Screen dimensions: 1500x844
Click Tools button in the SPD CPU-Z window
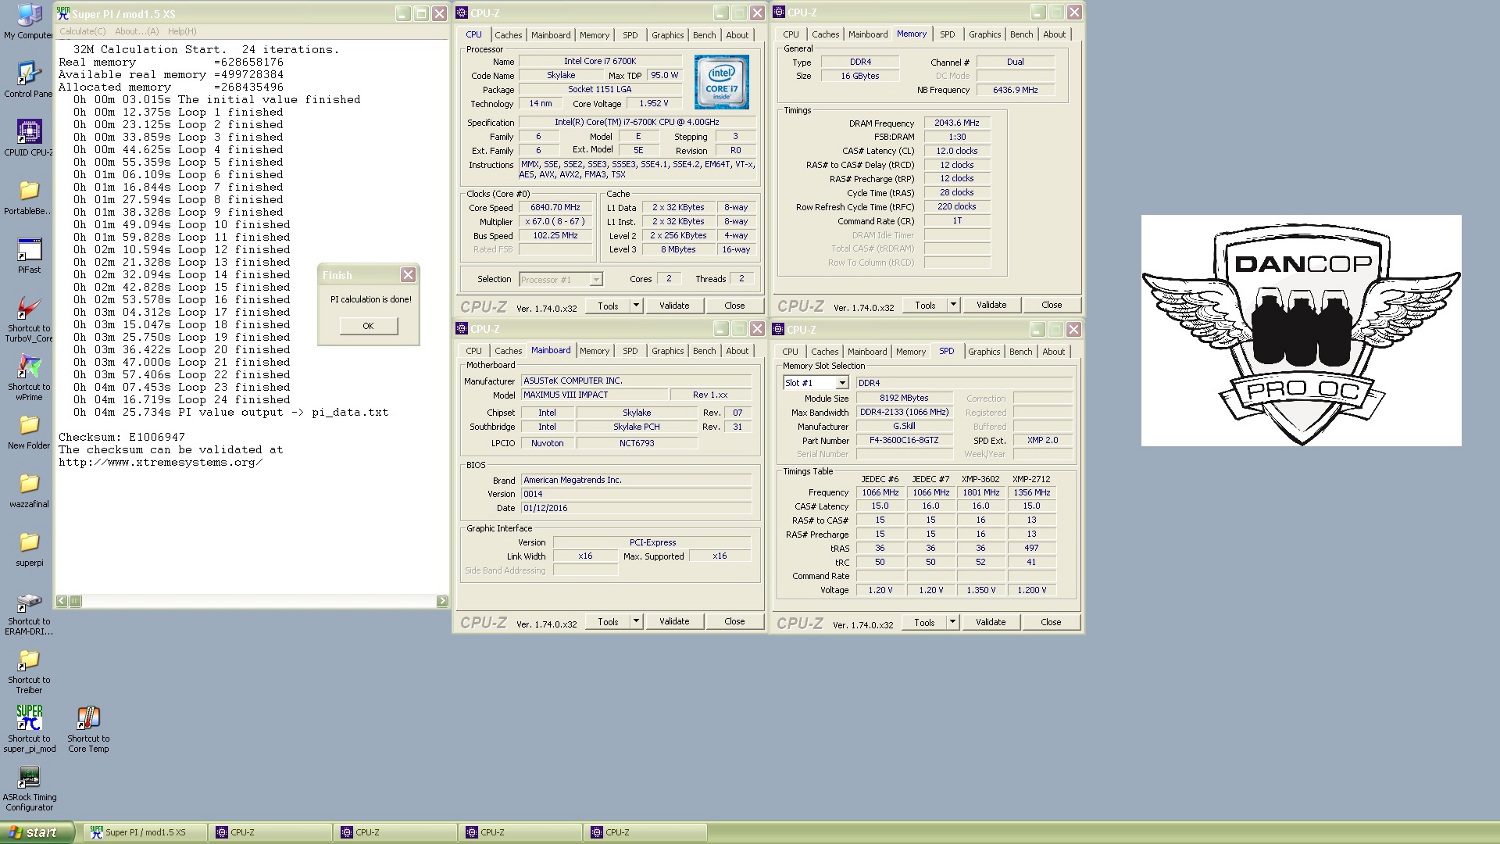point(925,622)
